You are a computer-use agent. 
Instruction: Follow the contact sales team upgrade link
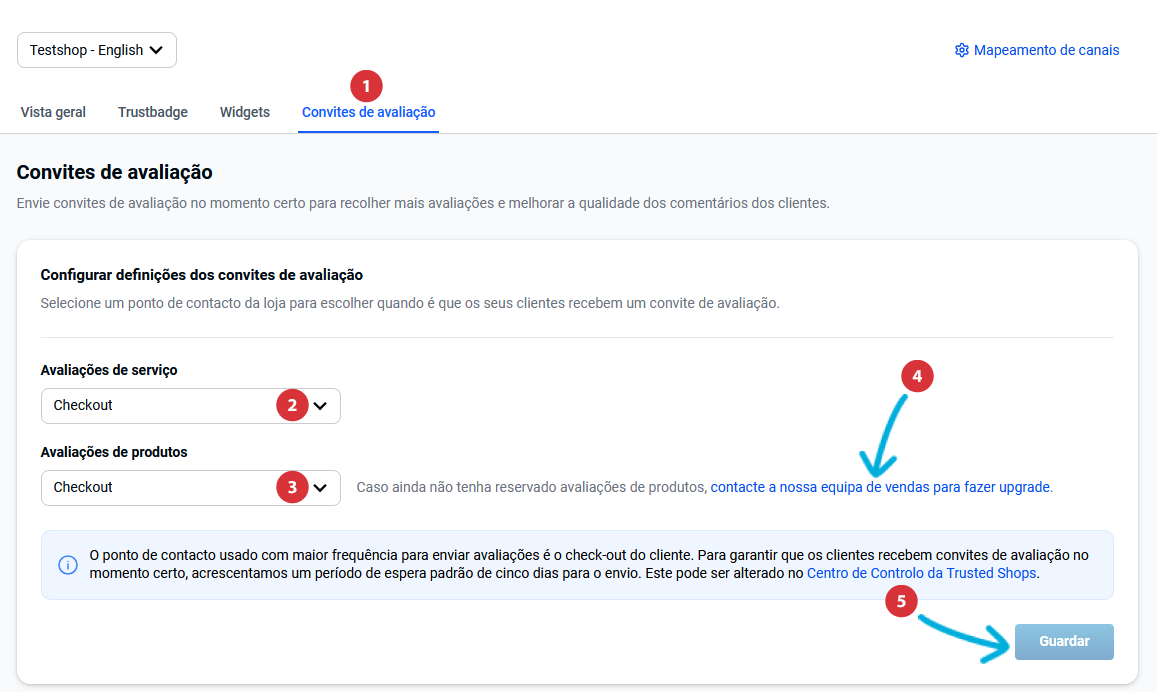coord(880,487)
